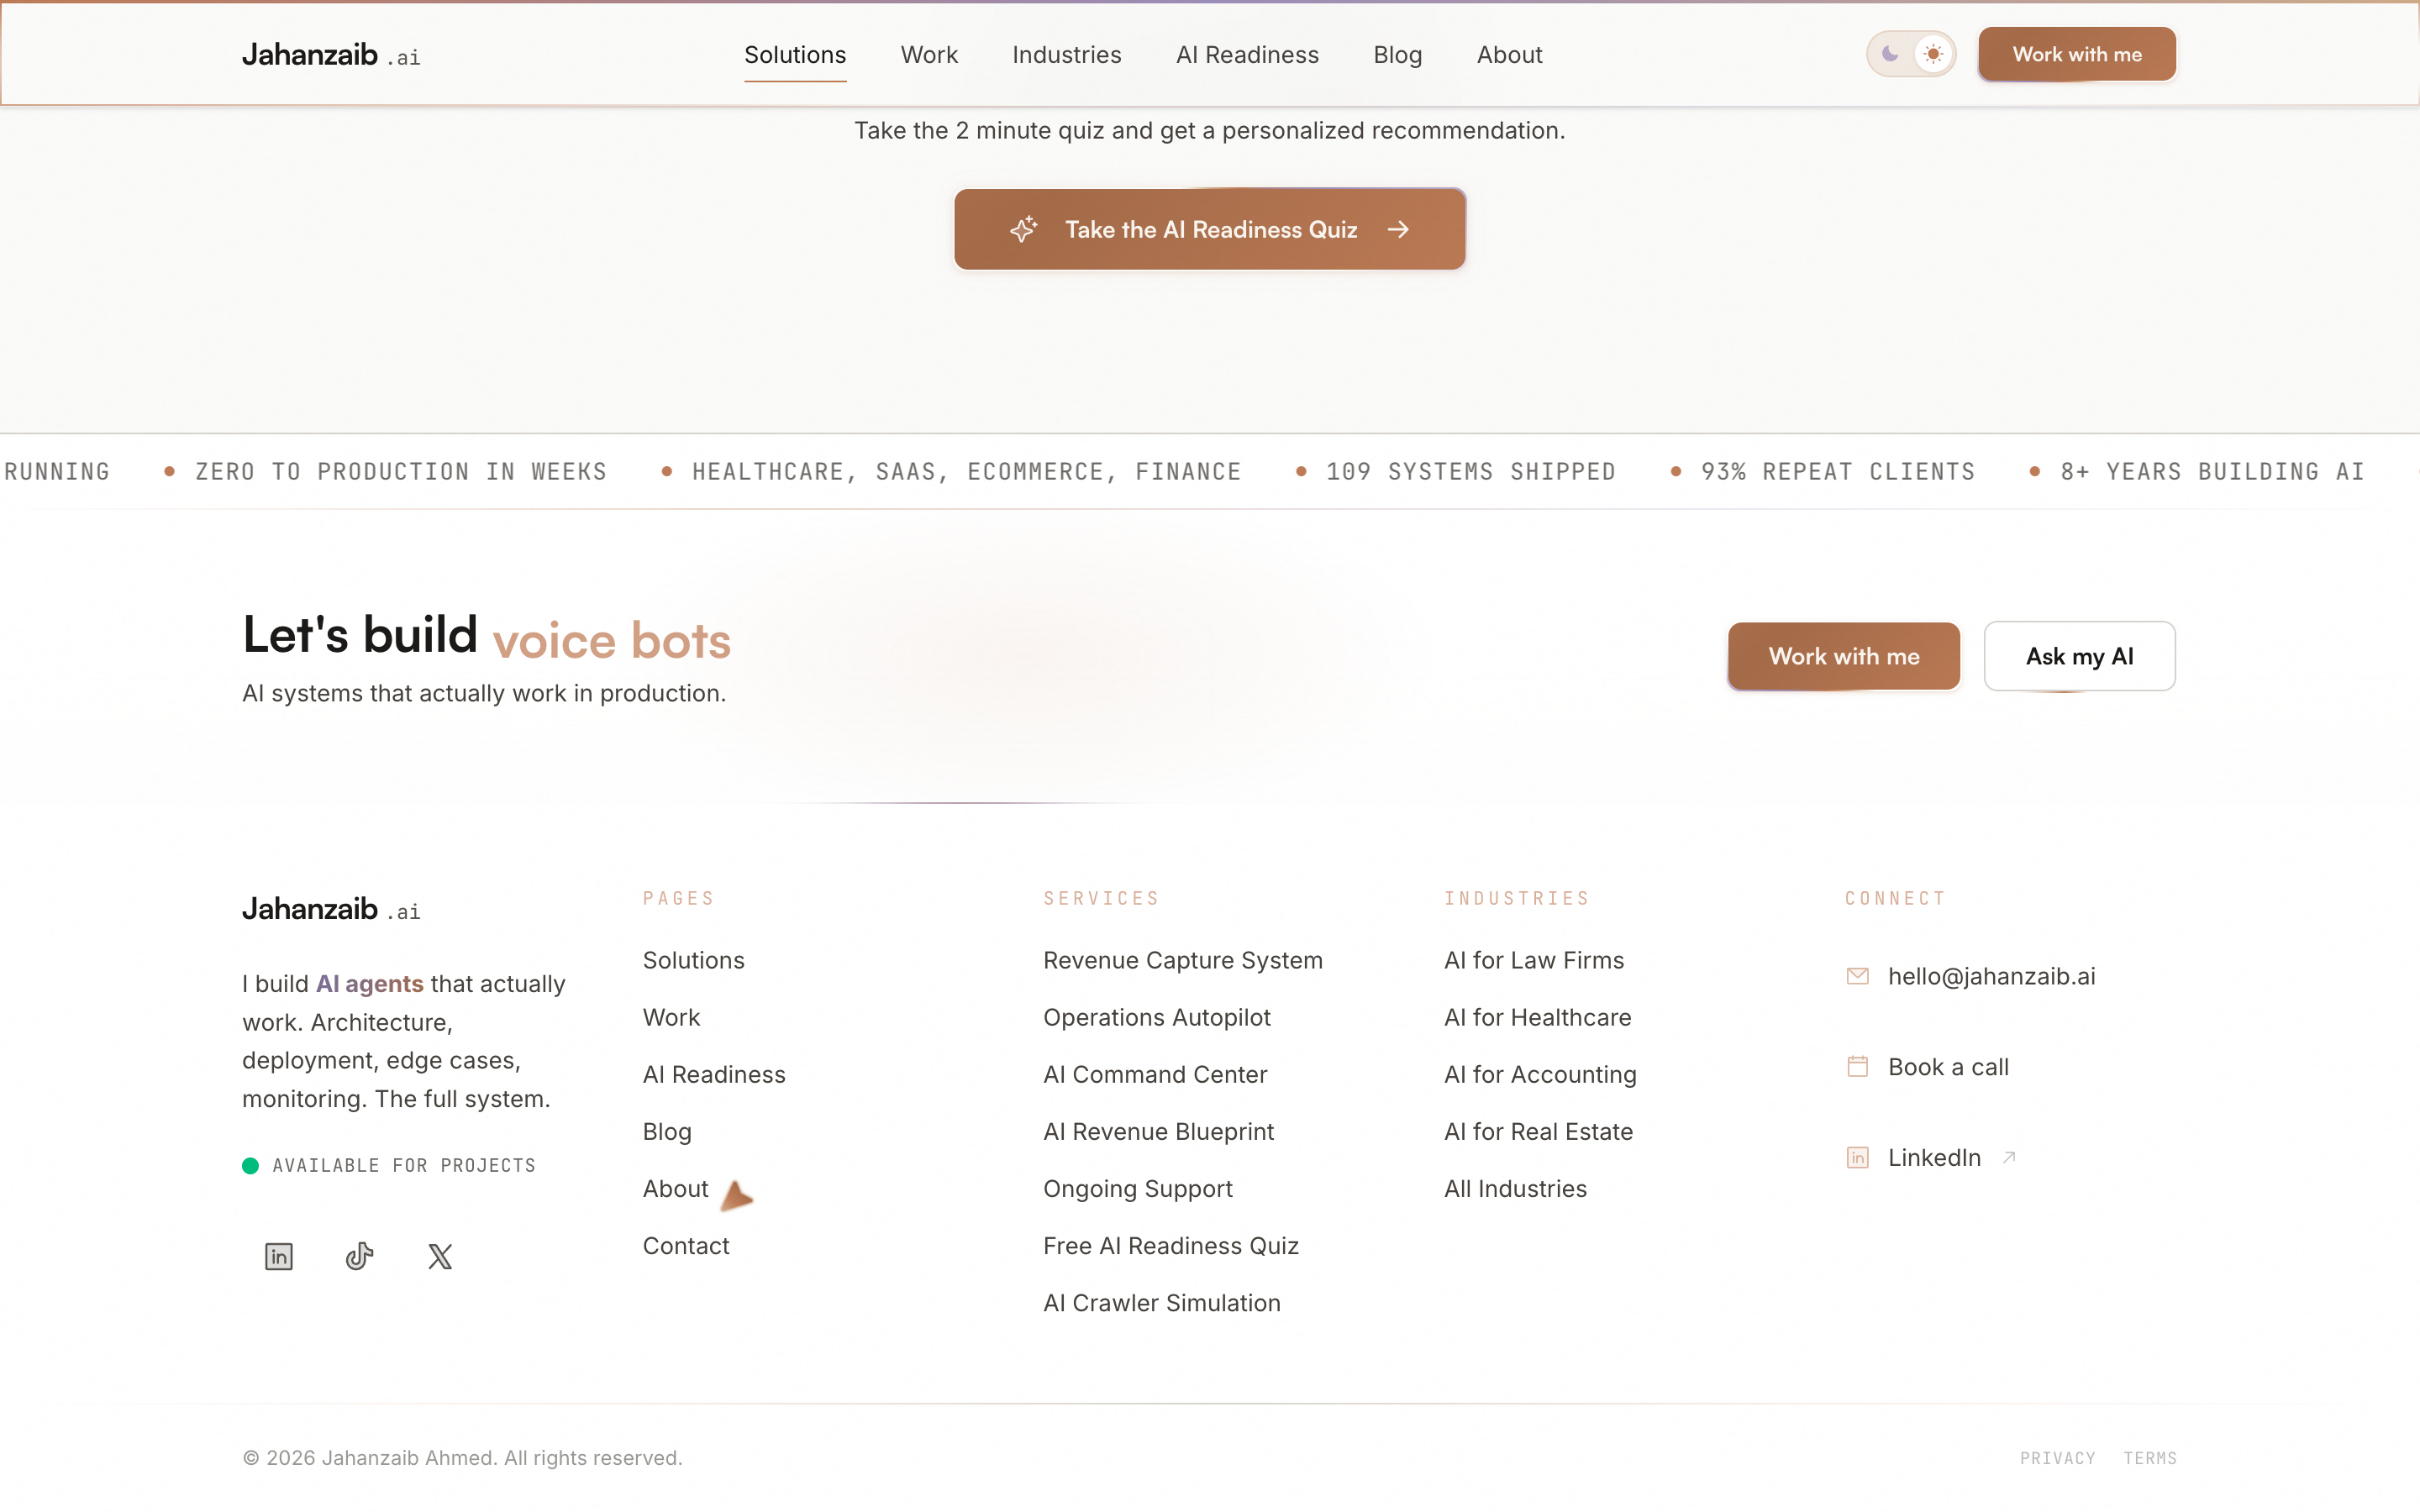The height and width of the screenshot is (1512, 2420).
Task: Click the copyright 2026 Jahanzaib Ahmed text
Action: tap(462, 1458)
